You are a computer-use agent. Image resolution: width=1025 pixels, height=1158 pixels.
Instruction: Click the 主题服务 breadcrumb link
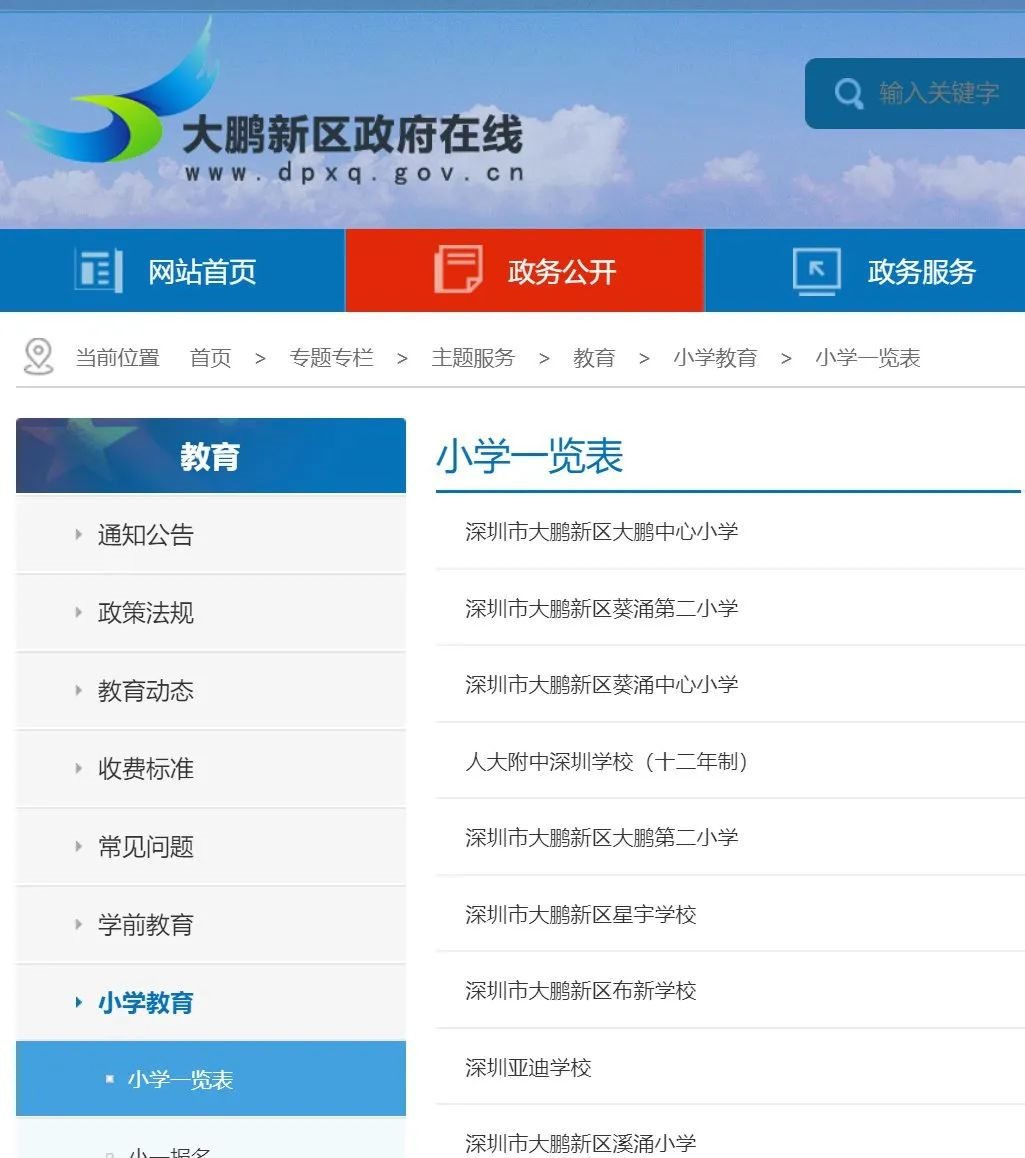click(x=473, y=358)
